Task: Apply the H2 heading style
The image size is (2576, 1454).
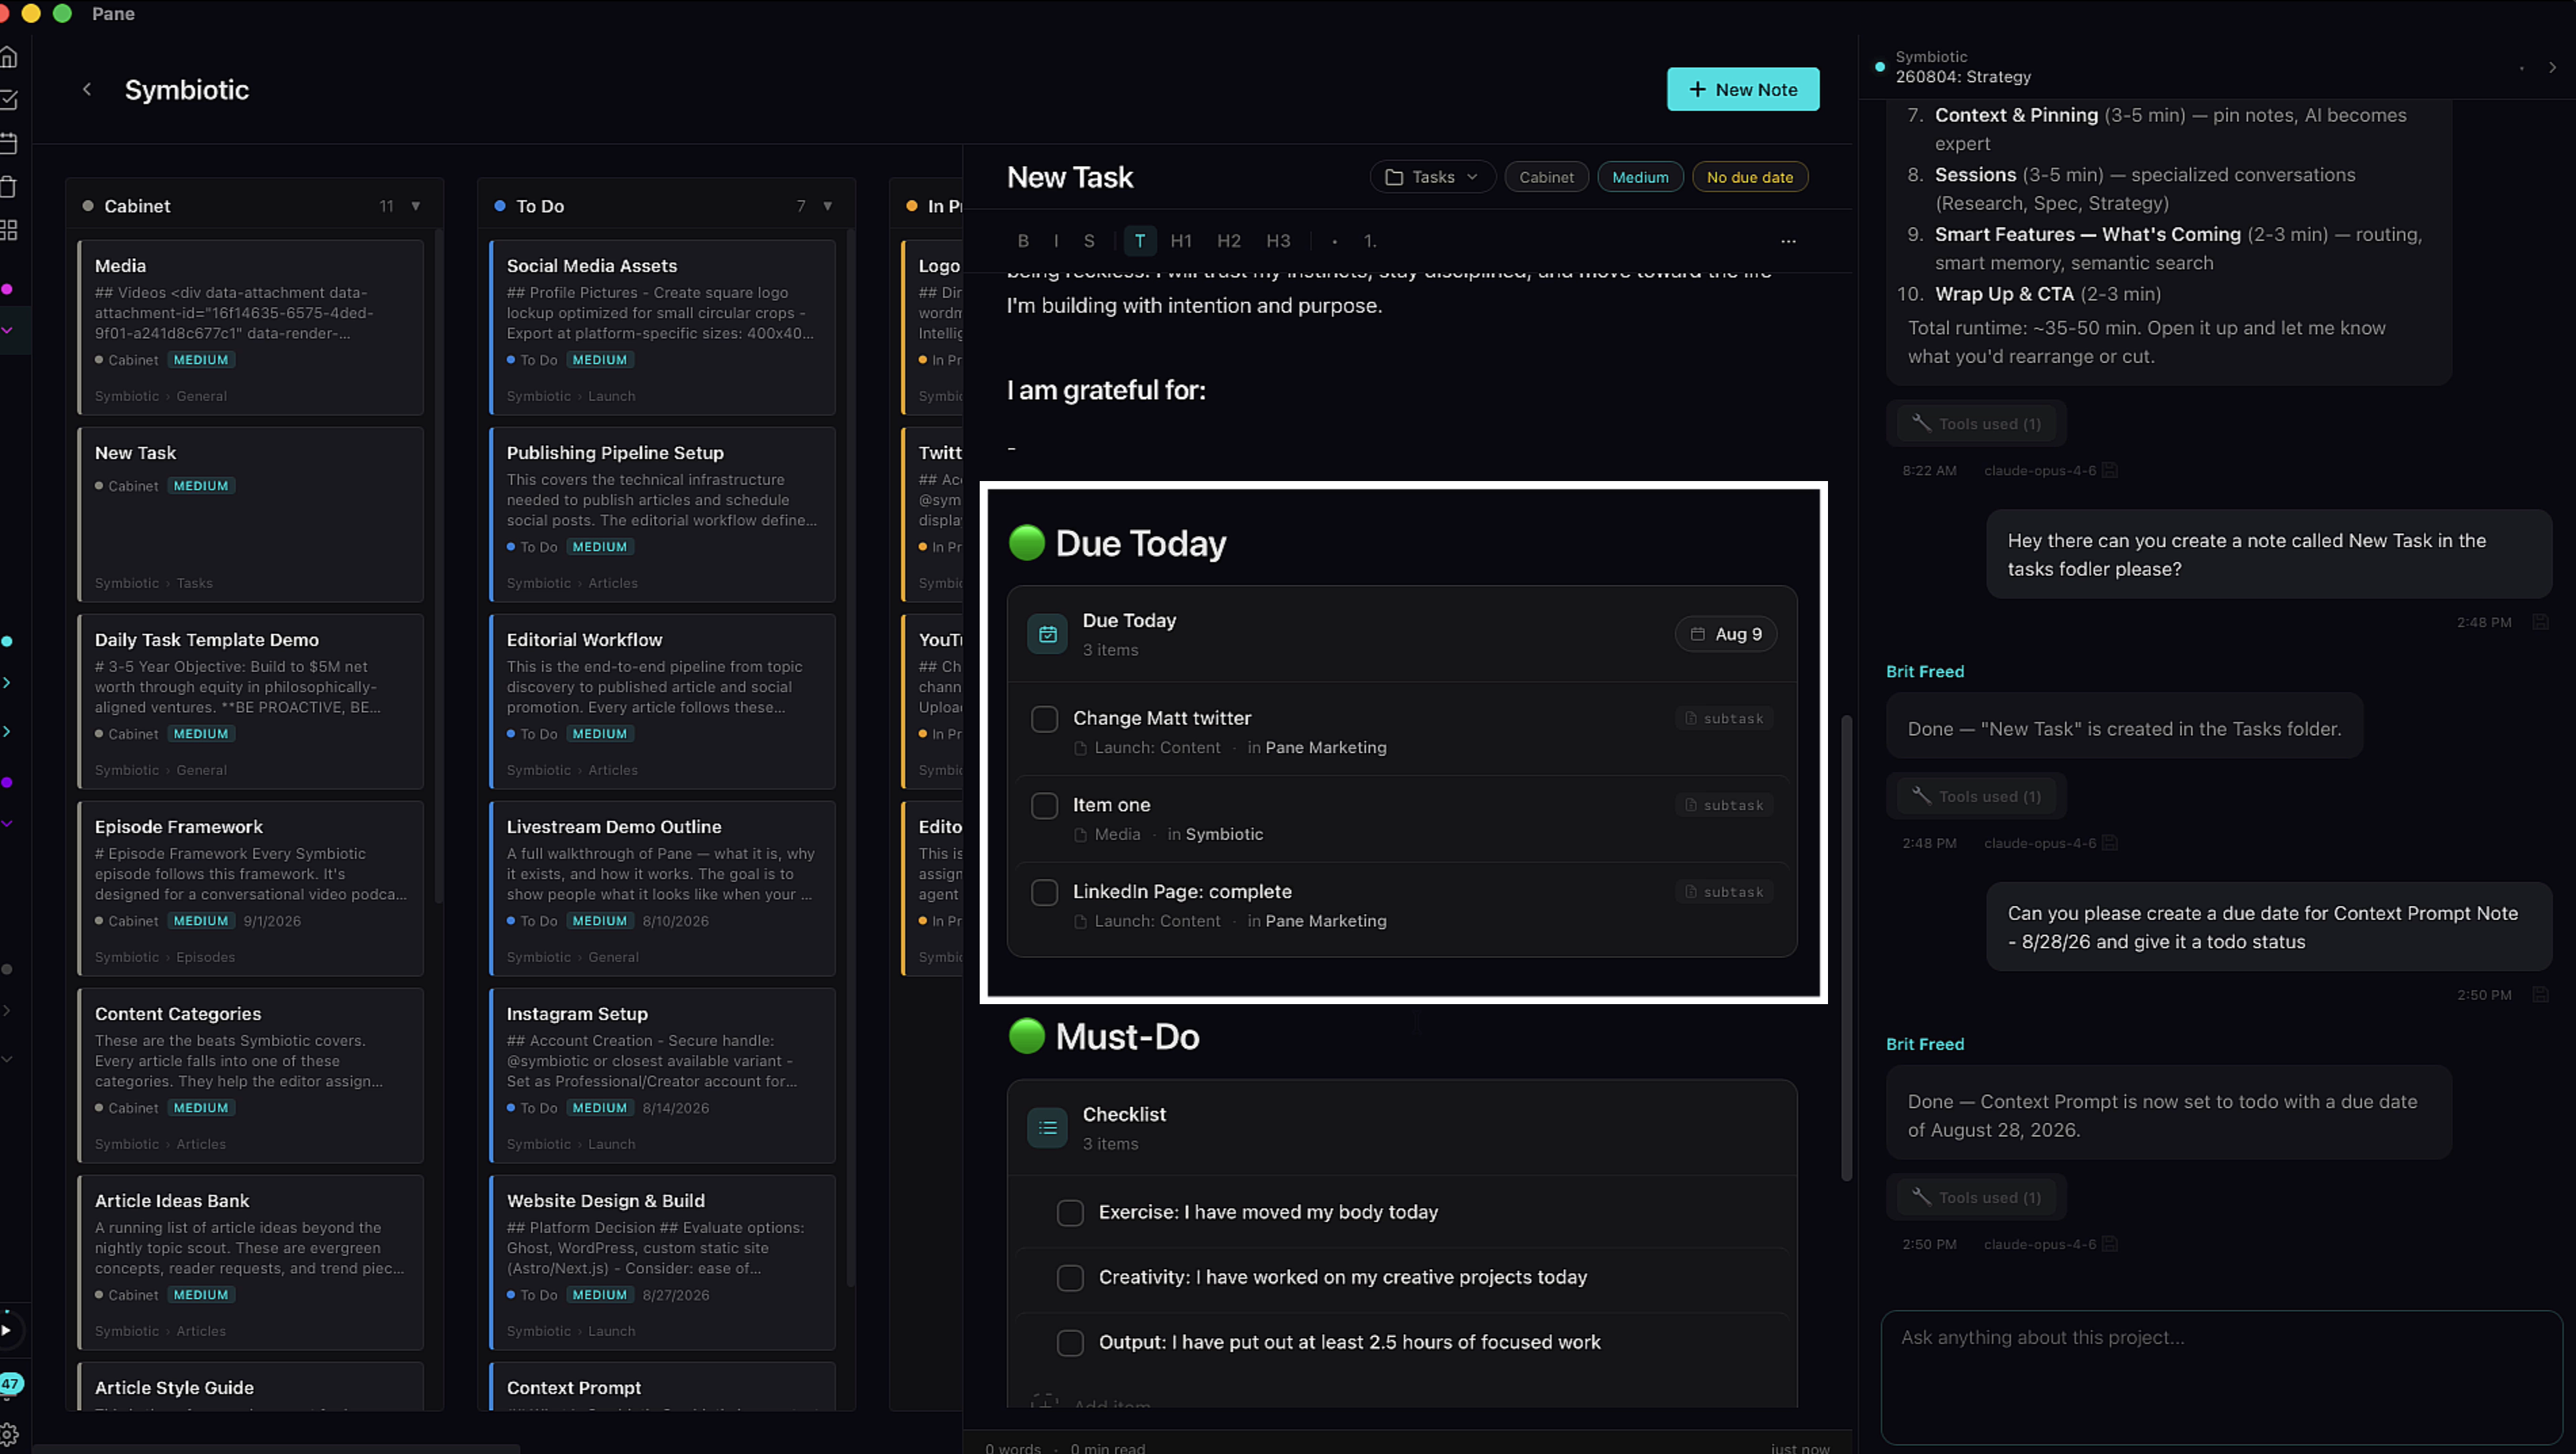Action: [1229, 241]
